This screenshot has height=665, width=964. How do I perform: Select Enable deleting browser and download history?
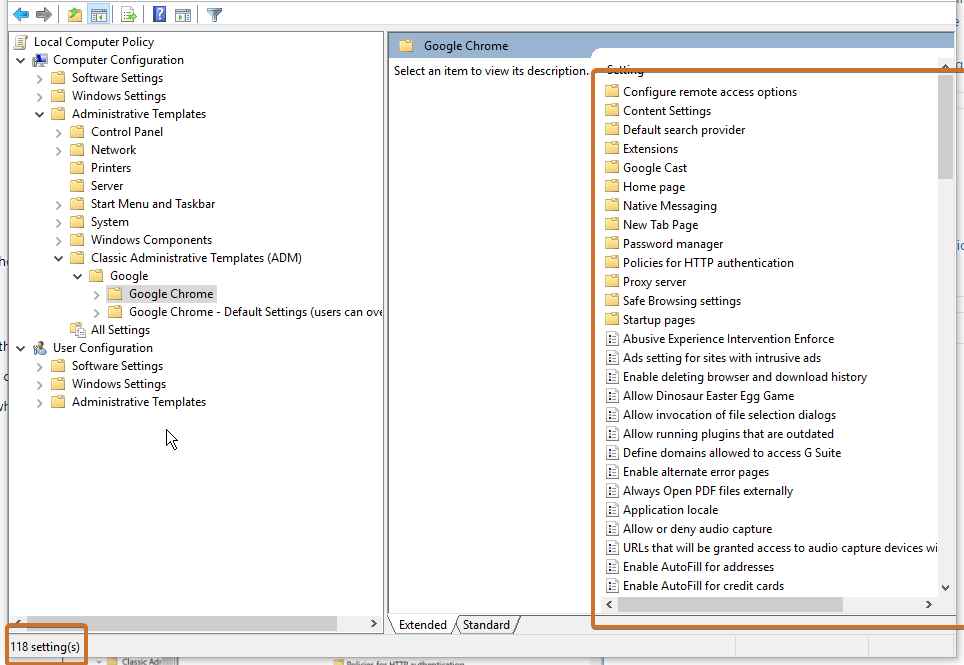coord(745,377)
